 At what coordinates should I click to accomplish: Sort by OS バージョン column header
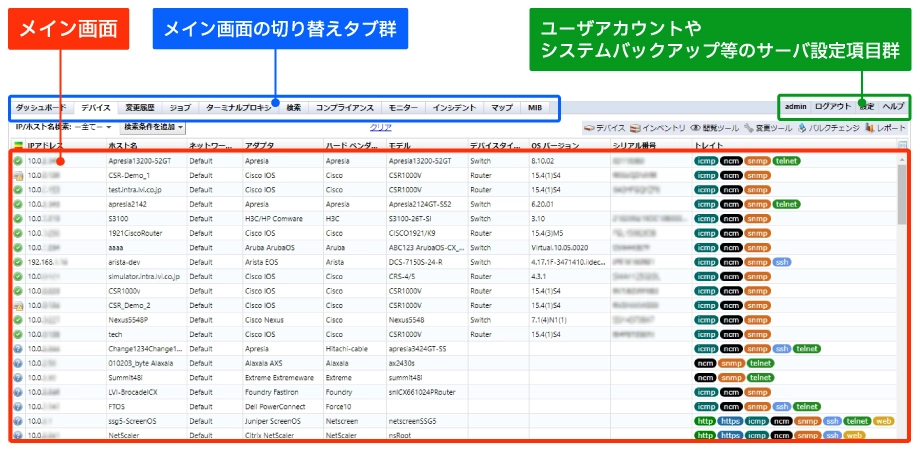pos(569,146)
